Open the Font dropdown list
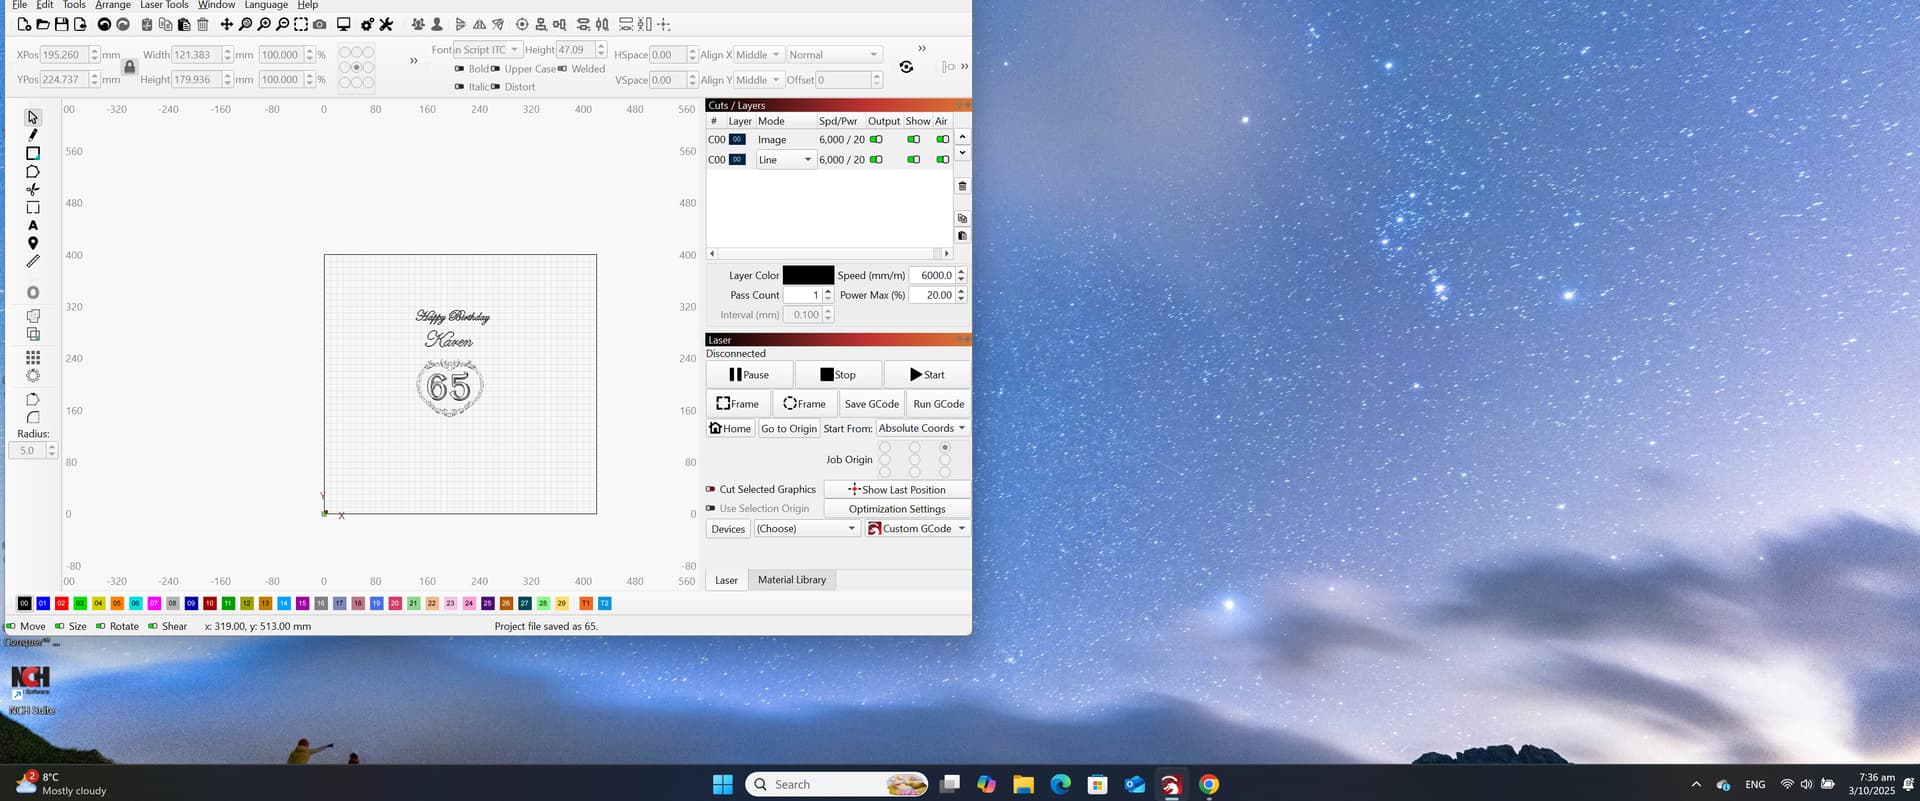 pyautogui.click(x=487, y=50)
